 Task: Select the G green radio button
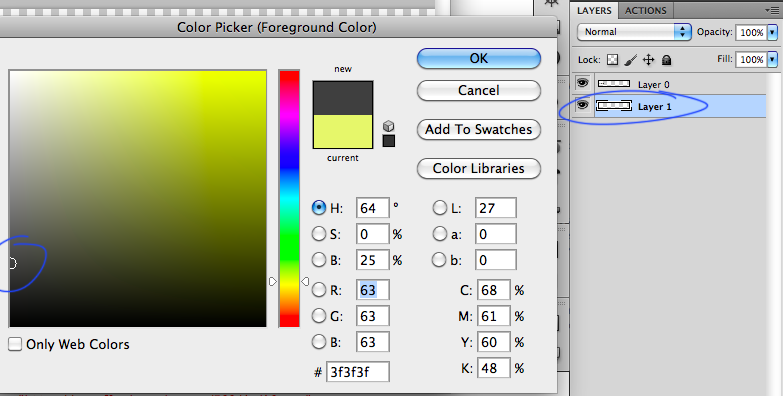pyautogui.click(x=319, y=316)
